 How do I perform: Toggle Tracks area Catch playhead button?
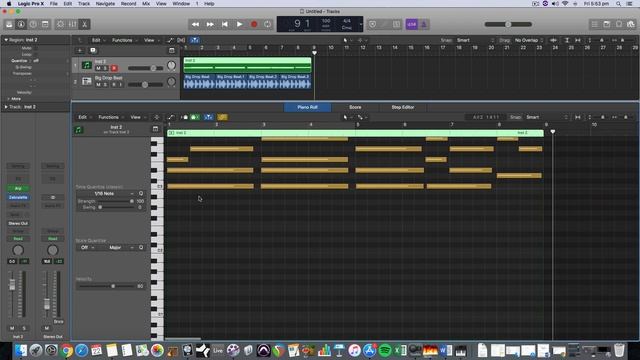click(x=195, y=40)
